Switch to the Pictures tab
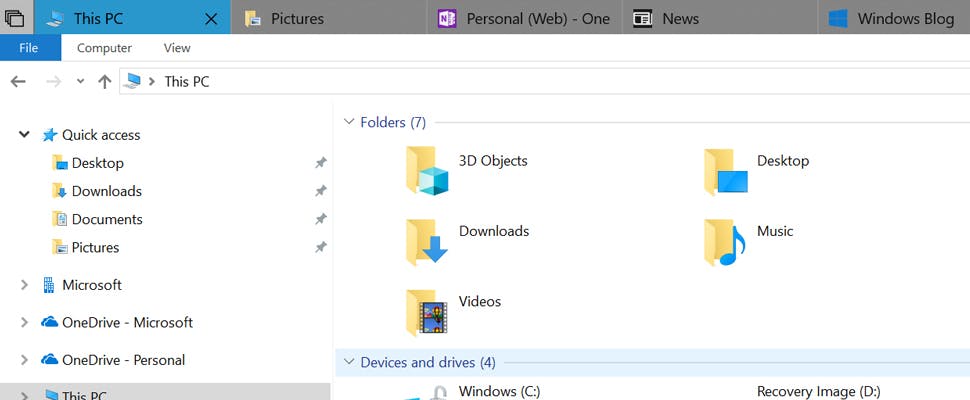This screenshot has width=970, height=400. pos(297,18)
